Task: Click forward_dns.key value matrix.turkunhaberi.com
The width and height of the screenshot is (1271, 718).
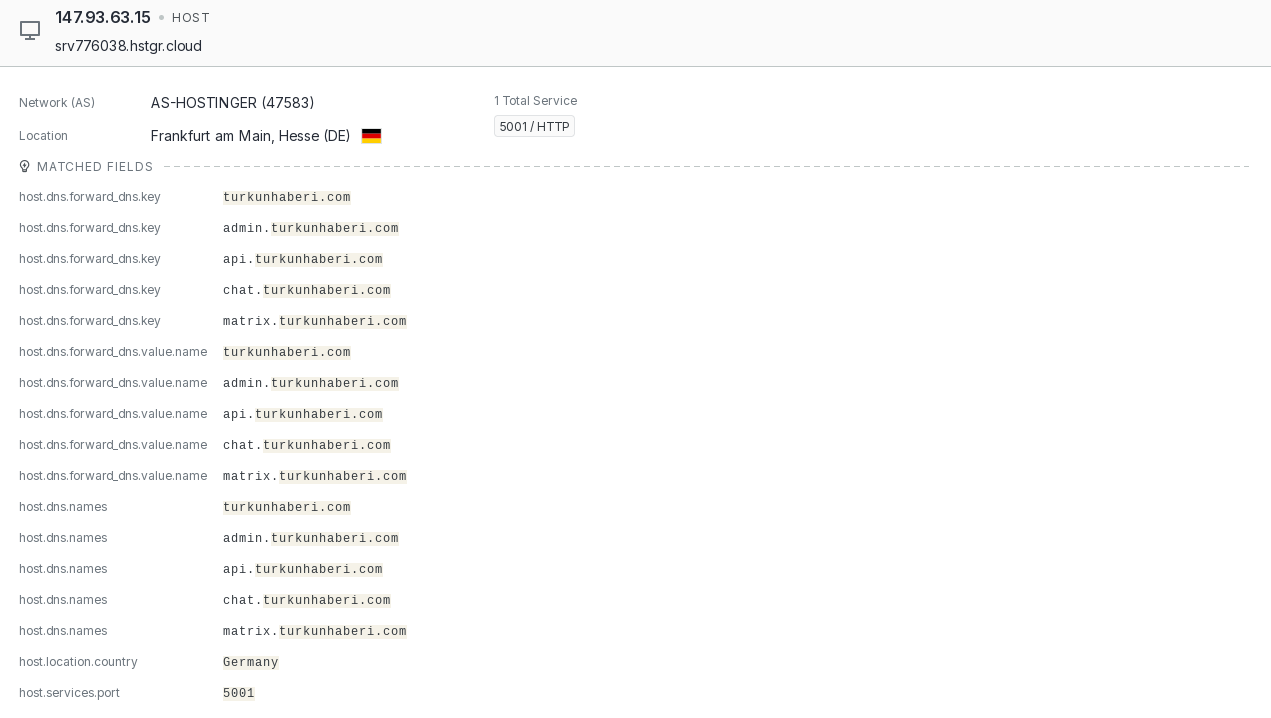Action: (x=314, y=322)
